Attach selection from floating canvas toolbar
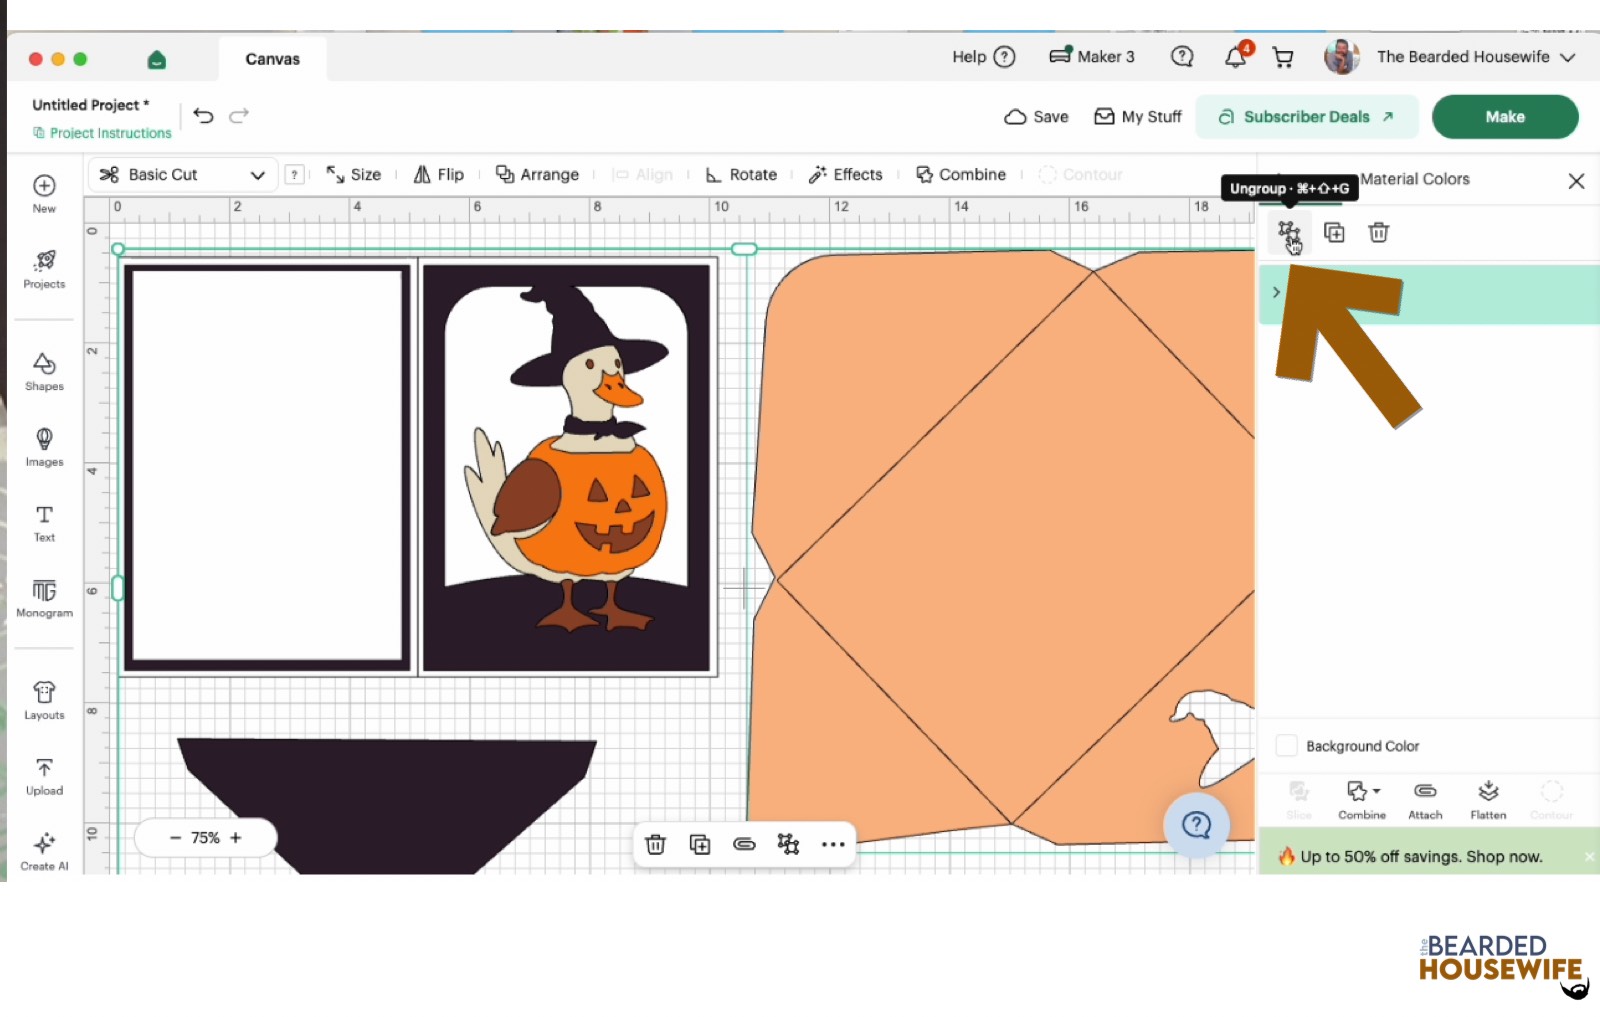Viewport: 1600px width, 1017px height. click(744, 844)
